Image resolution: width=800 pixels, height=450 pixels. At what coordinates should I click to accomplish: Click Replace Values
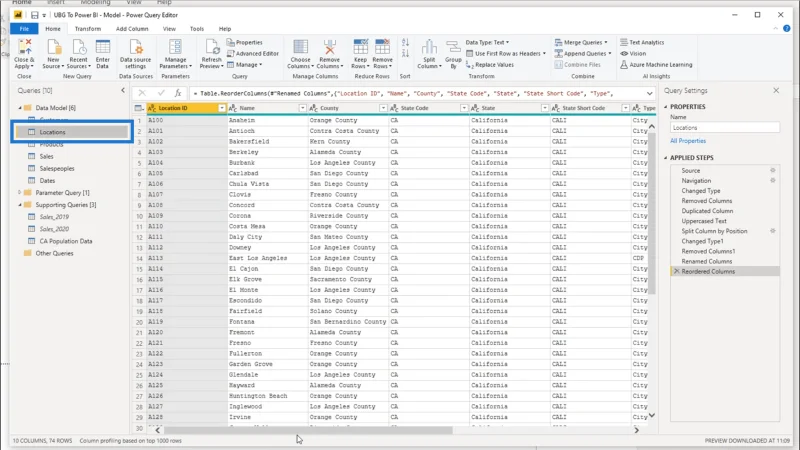click(x=490, y=65)
